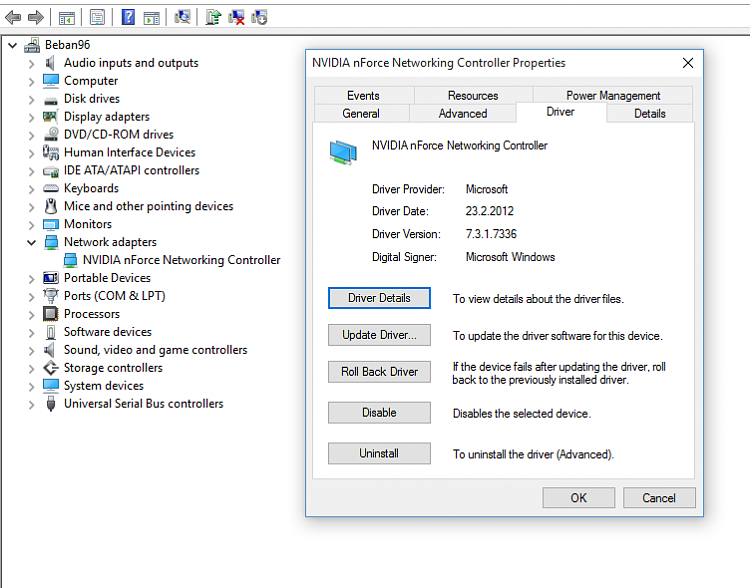Select the Driver tab
Viewport: 750px width, 588px height.
[x=561, y=112]
